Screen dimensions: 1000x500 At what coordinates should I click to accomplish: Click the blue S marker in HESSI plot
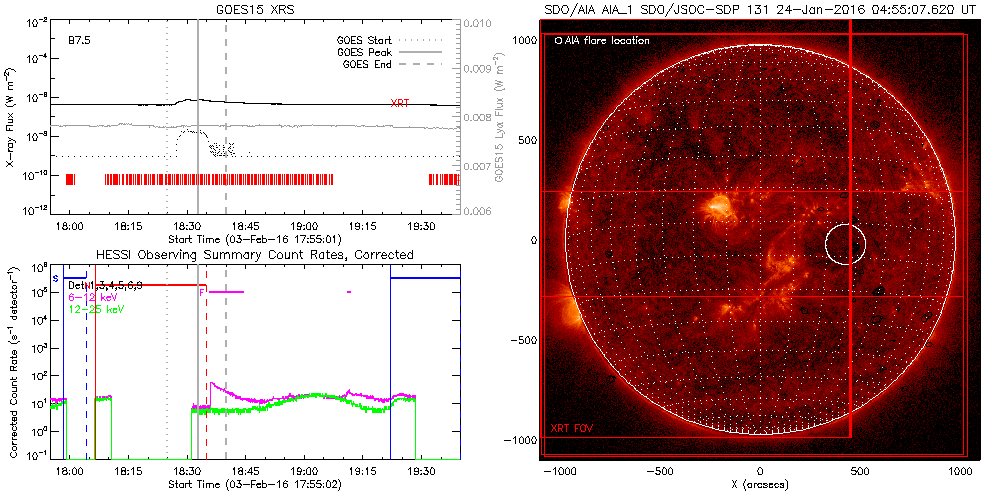55,277
